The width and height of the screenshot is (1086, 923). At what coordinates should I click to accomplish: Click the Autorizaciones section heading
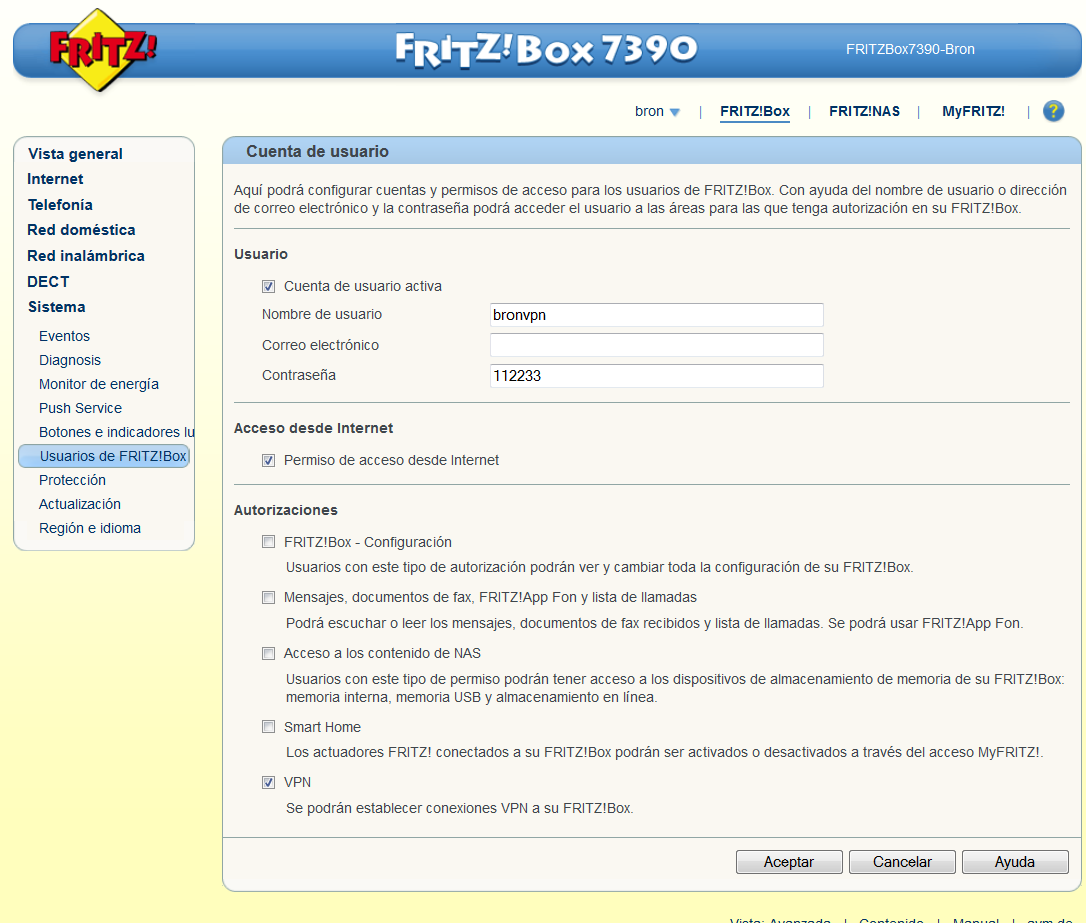285,510
